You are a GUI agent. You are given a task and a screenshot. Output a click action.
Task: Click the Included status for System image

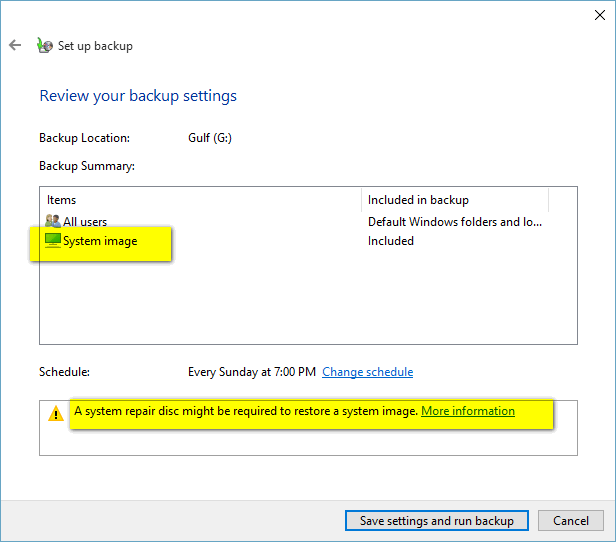click(x=390, y=241)
